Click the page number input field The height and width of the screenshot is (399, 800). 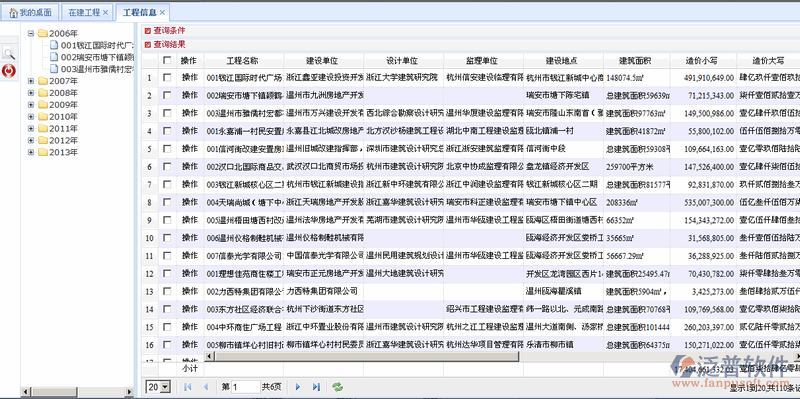245,387
